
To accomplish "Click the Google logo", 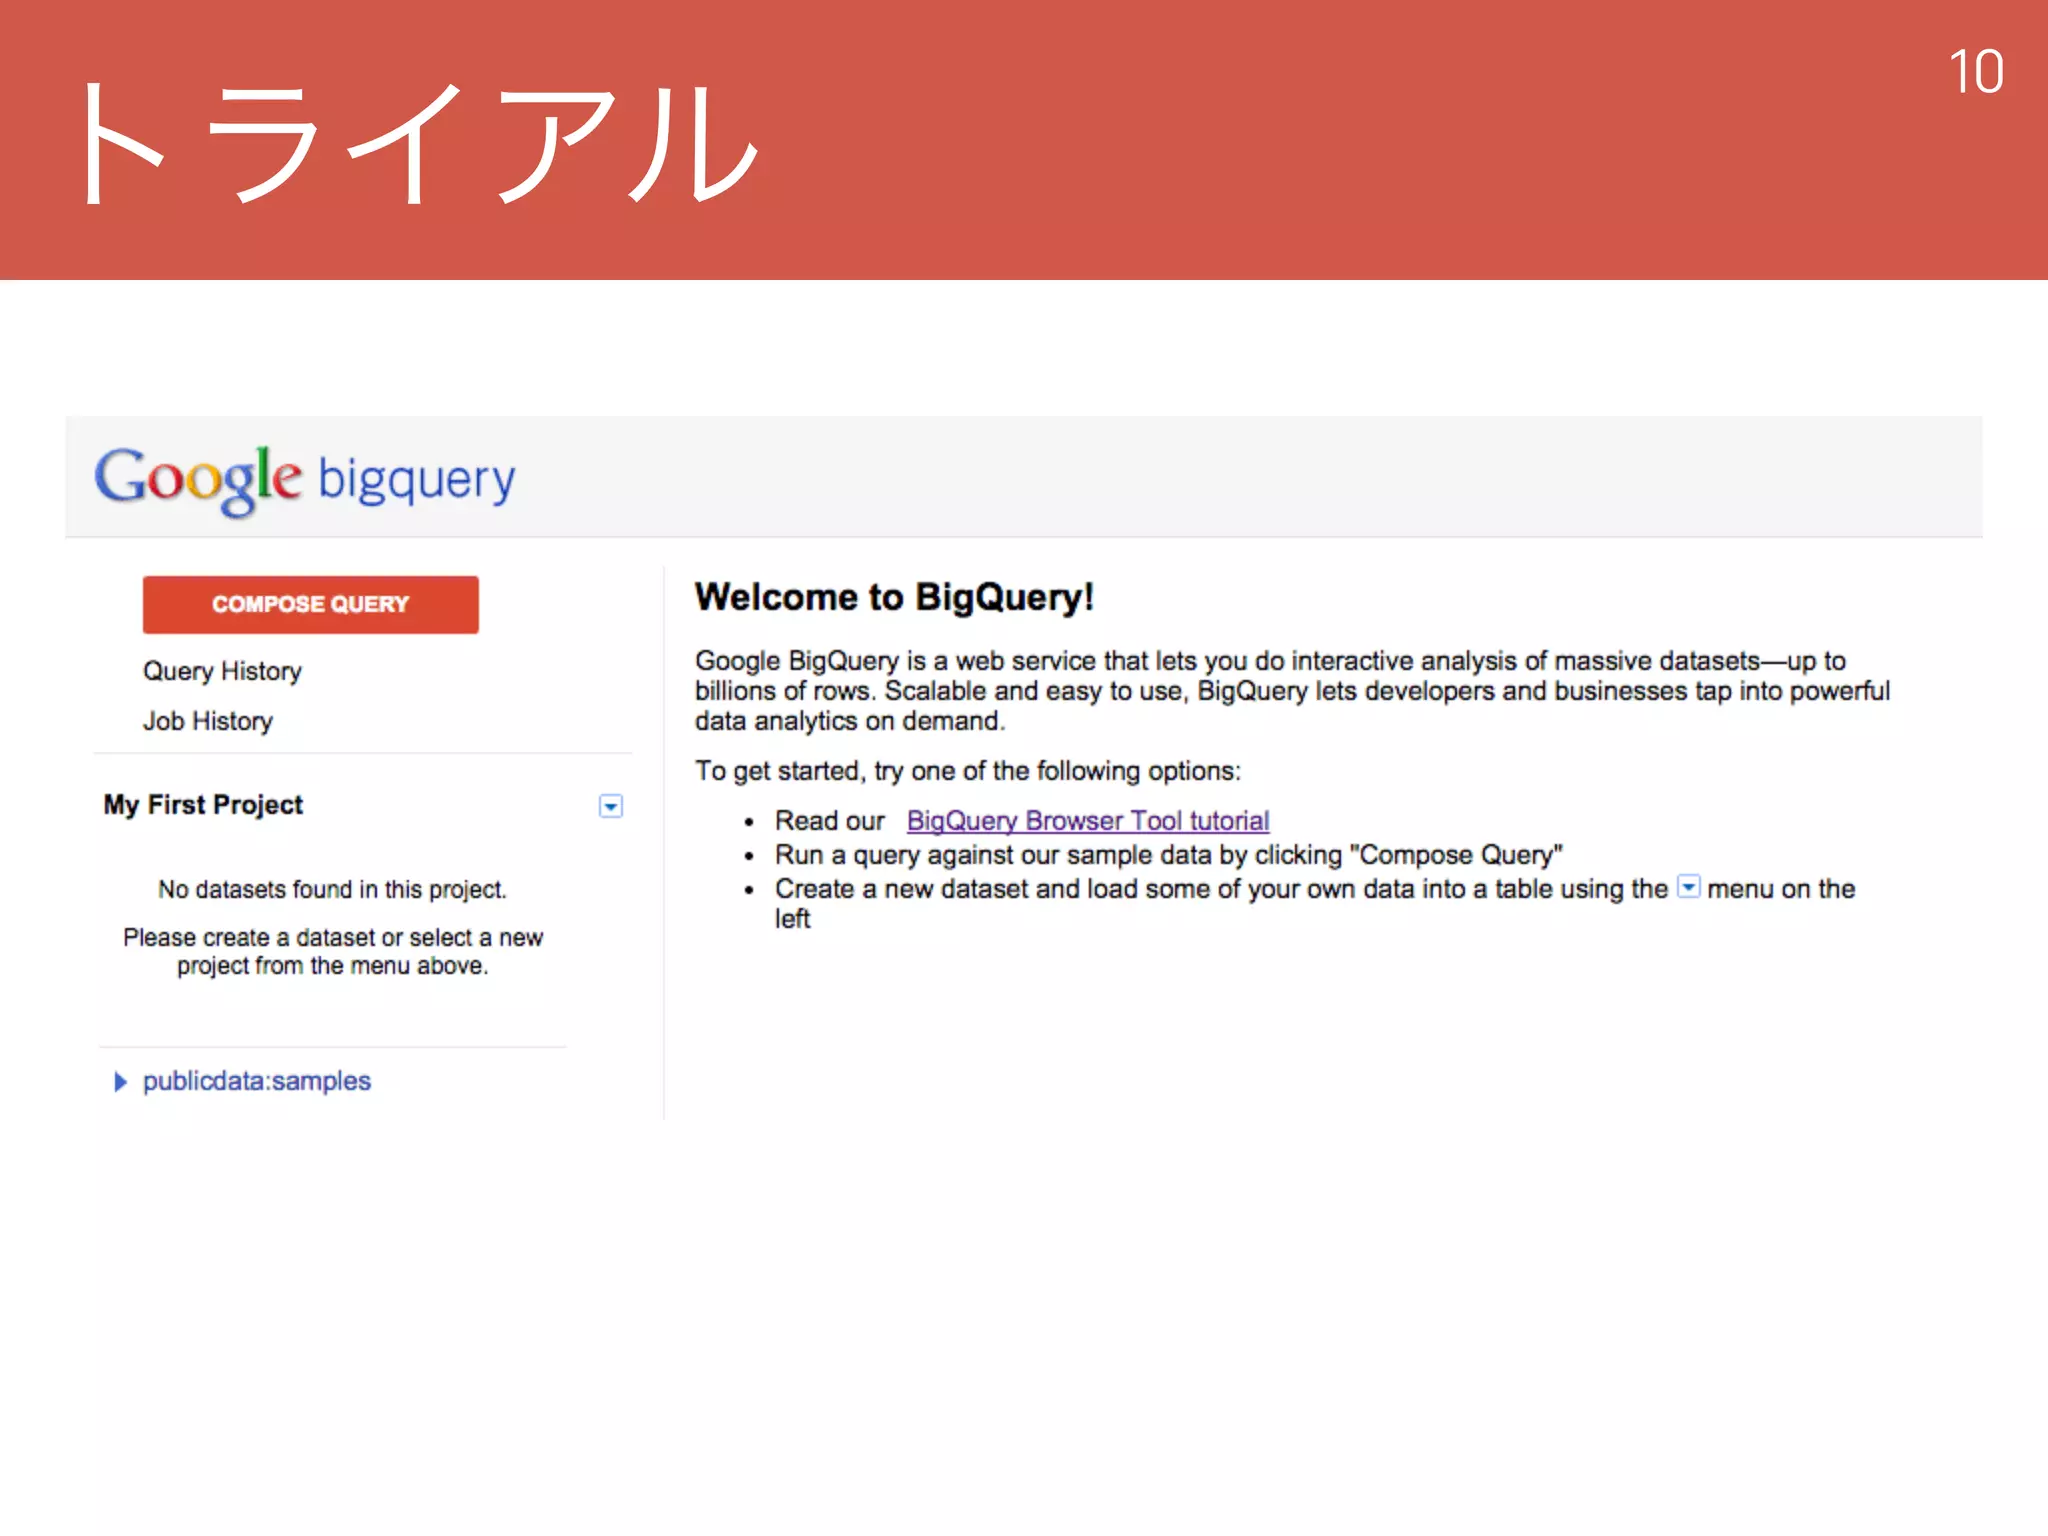I will (198, 479).
